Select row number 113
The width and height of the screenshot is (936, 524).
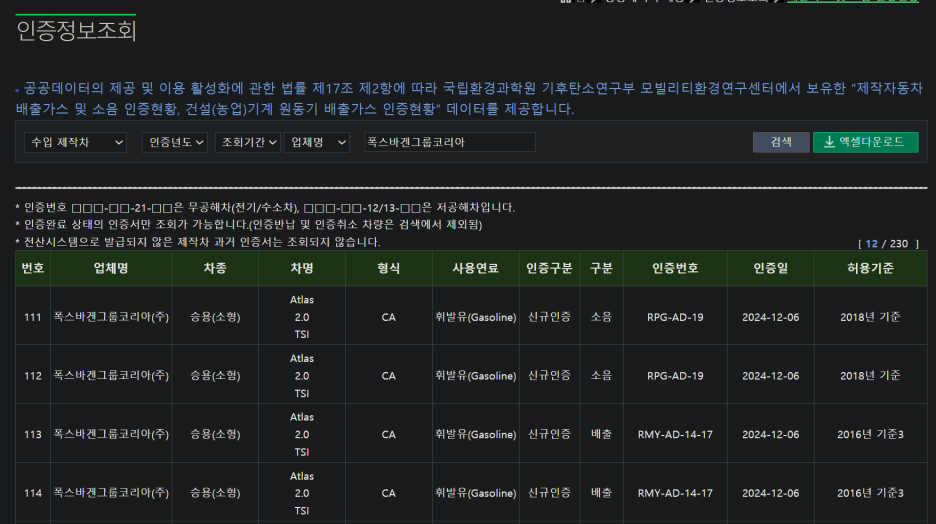click(33, 434)
